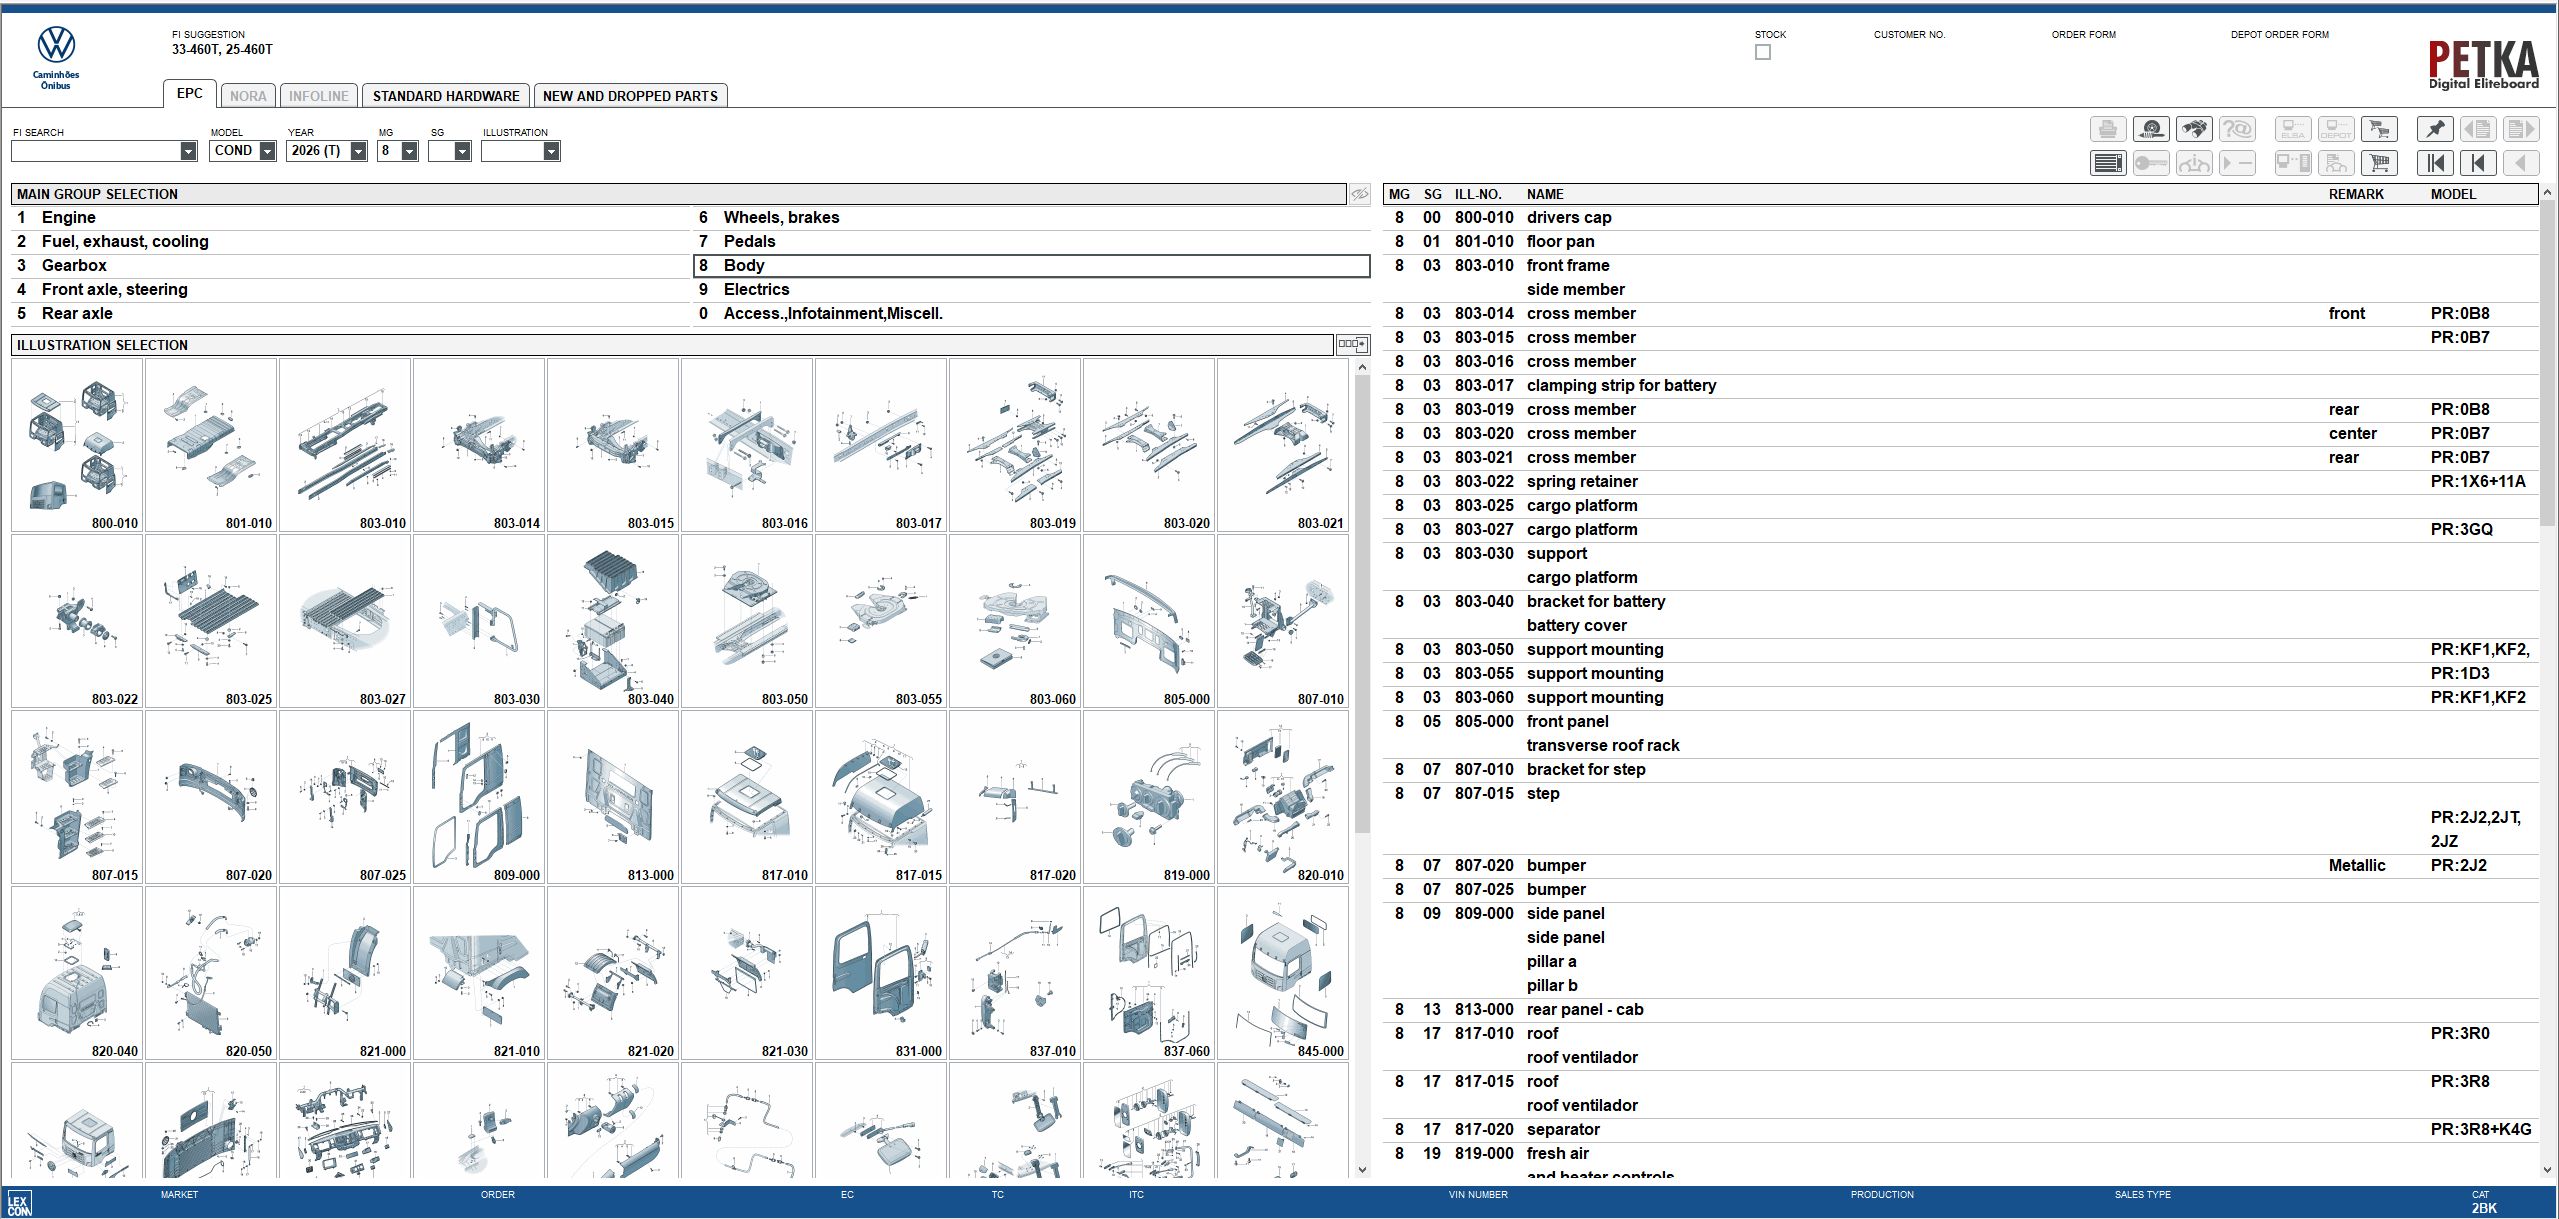Toggle the eye icon to hide main group selection
Viewport: 2559px width, 1219px height.
tap(1359, 193)
